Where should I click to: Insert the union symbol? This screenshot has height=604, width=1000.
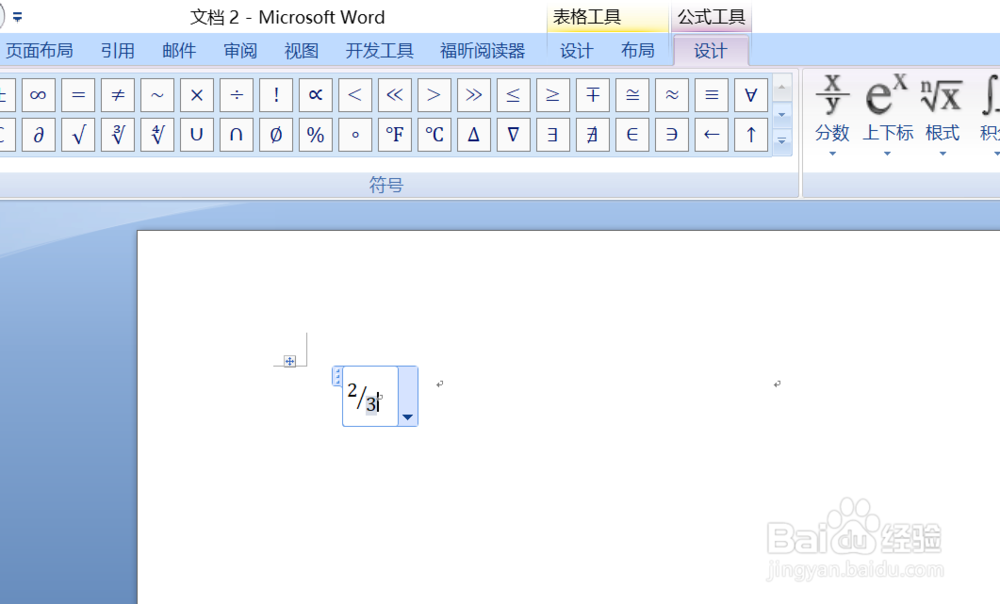coord(196,134)
